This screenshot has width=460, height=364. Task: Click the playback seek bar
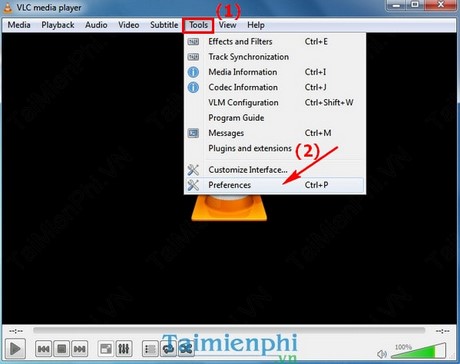[x=229, y=330]
